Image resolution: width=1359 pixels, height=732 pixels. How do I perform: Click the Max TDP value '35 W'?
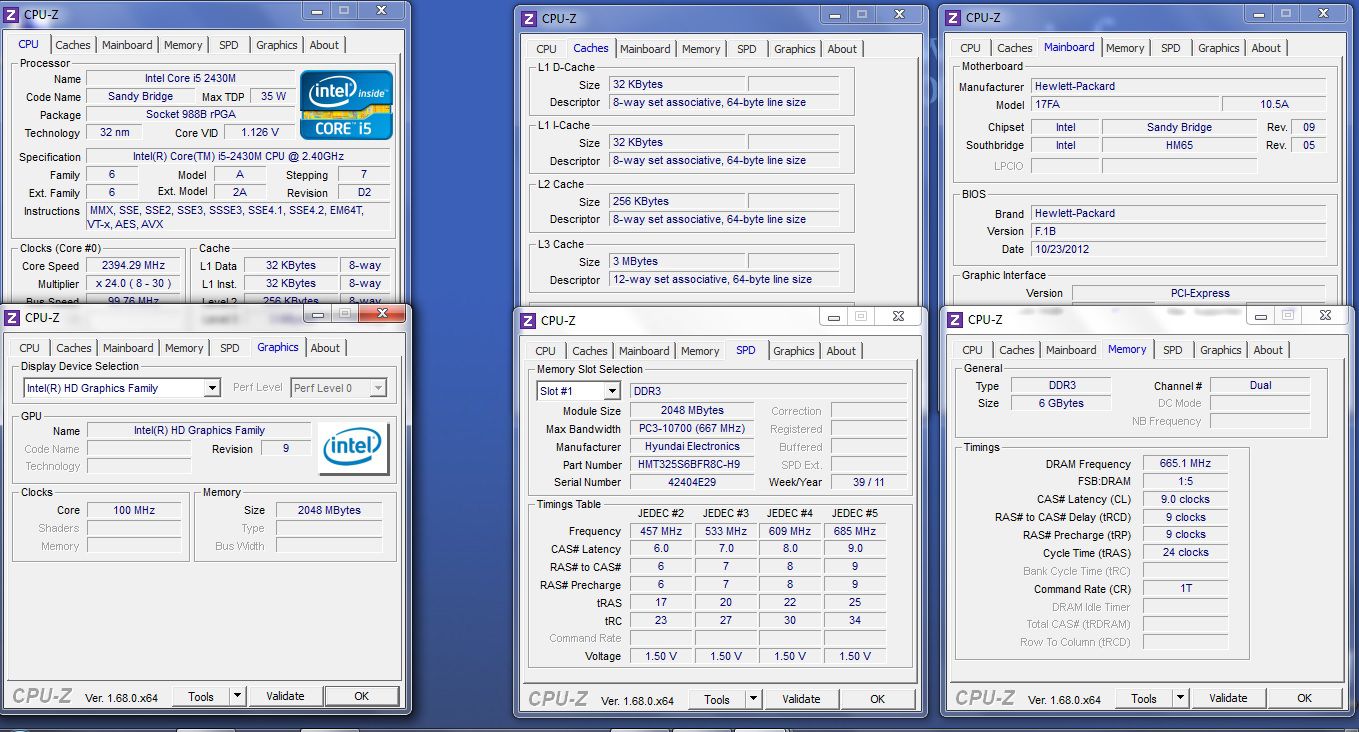(x=273, y=97)
